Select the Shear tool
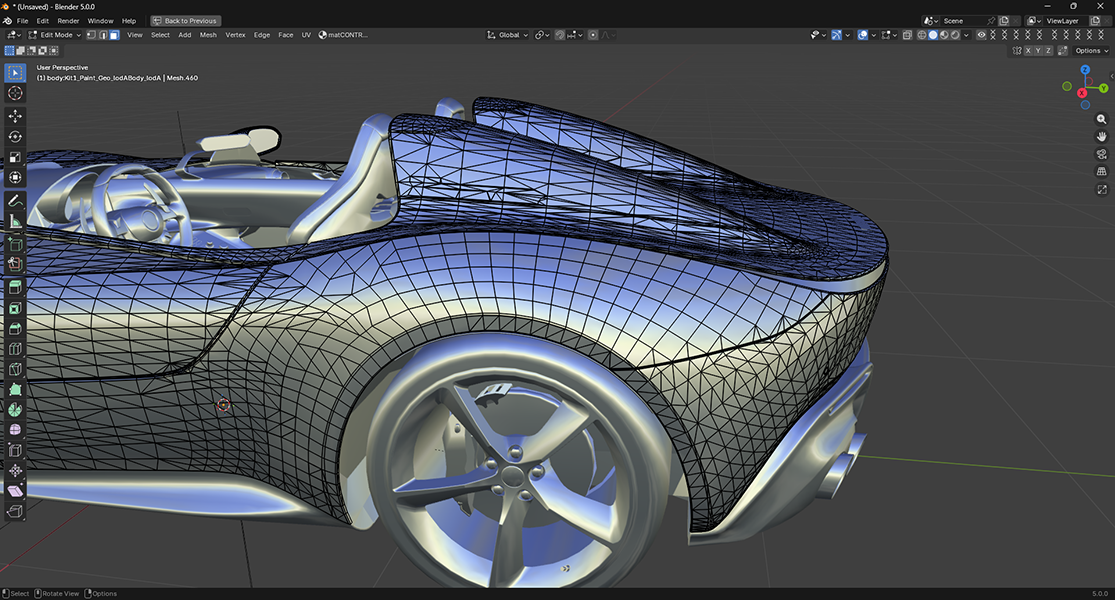Viewport: 1115px width, 600px height. [x=15, y=491]
